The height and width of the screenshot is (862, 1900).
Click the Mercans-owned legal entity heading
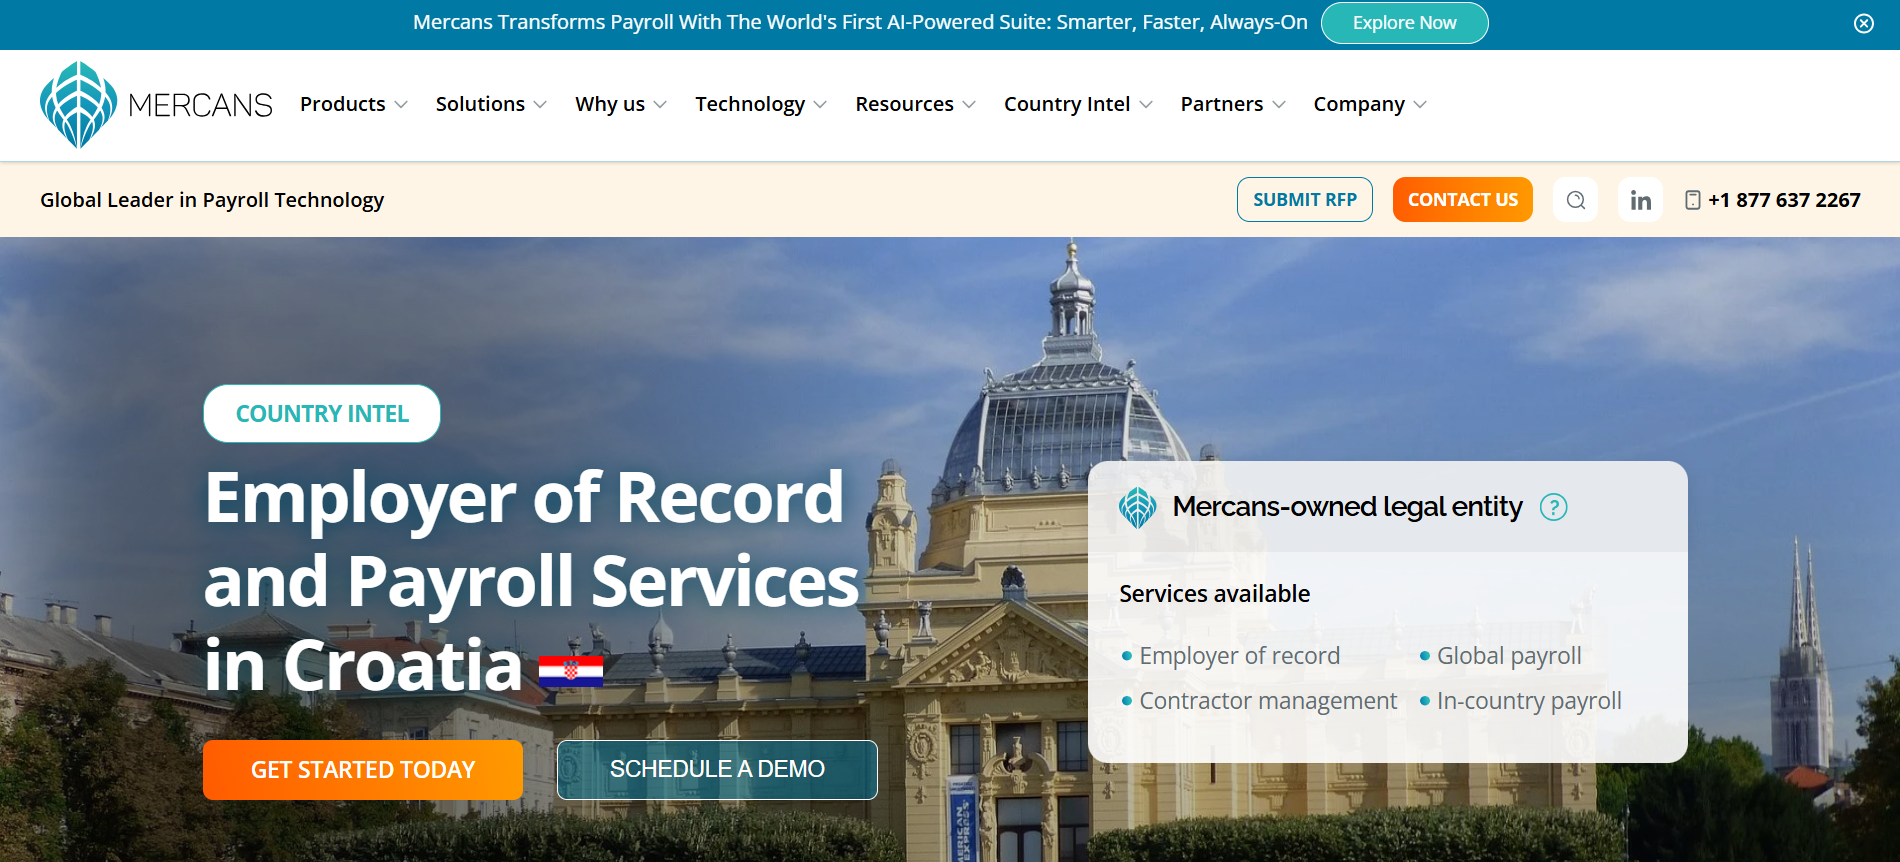coord(1347,507)
